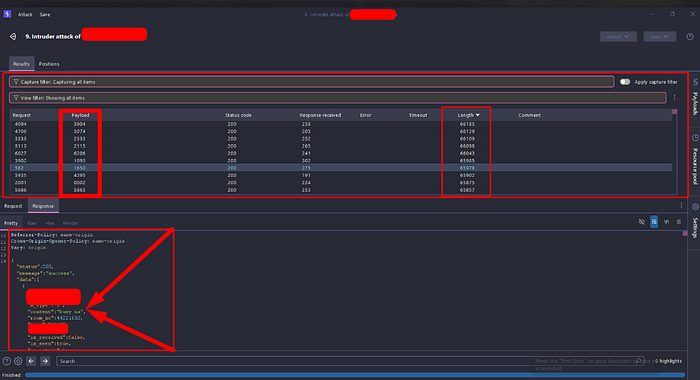700x380 pixels.
Task: Switch to the Request tab
Action: pos(13,206)
